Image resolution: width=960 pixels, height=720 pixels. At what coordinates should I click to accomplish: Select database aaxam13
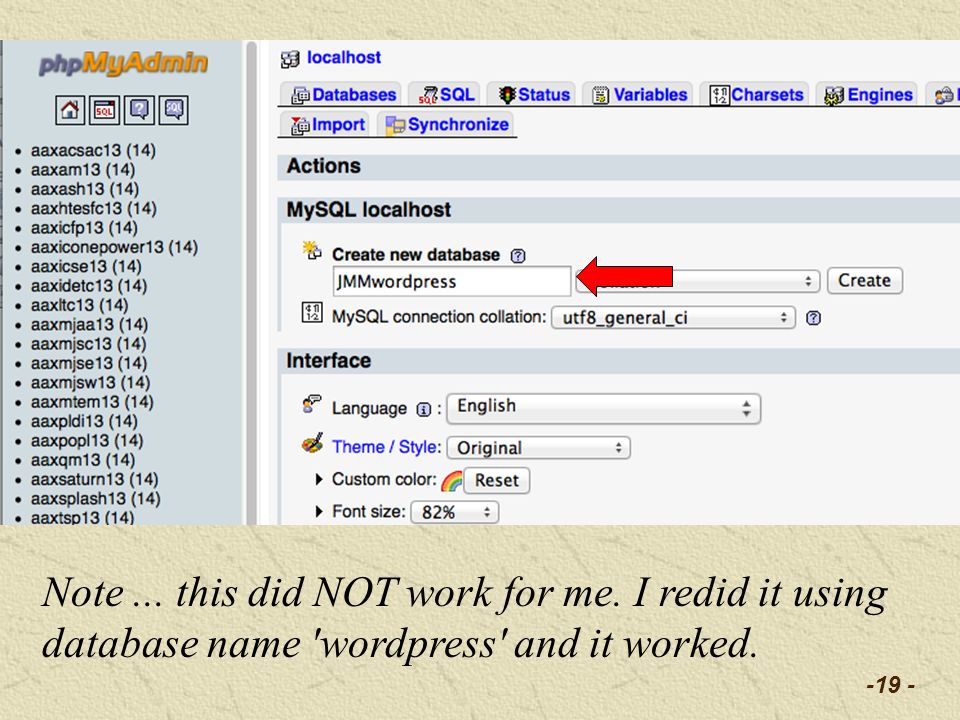coord(83,170)
